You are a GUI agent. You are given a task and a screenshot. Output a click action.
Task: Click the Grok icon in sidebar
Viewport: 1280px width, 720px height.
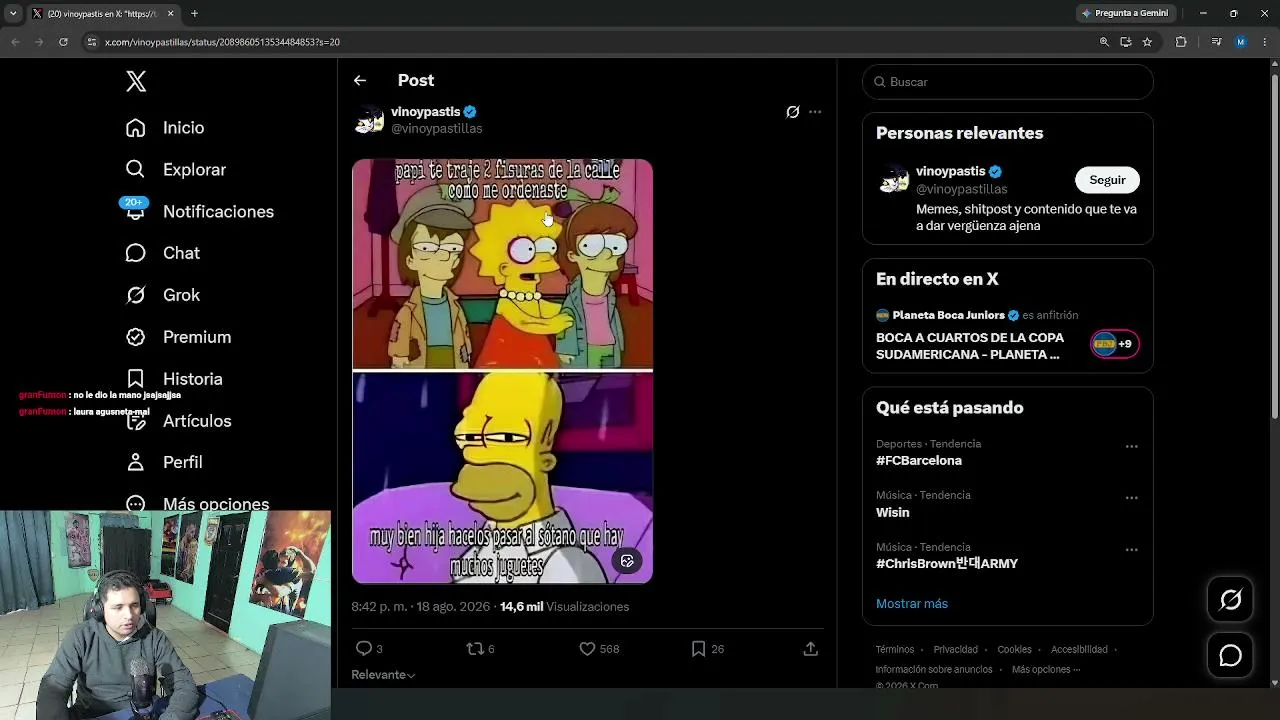pyautogui.click(x=136, y=295)
